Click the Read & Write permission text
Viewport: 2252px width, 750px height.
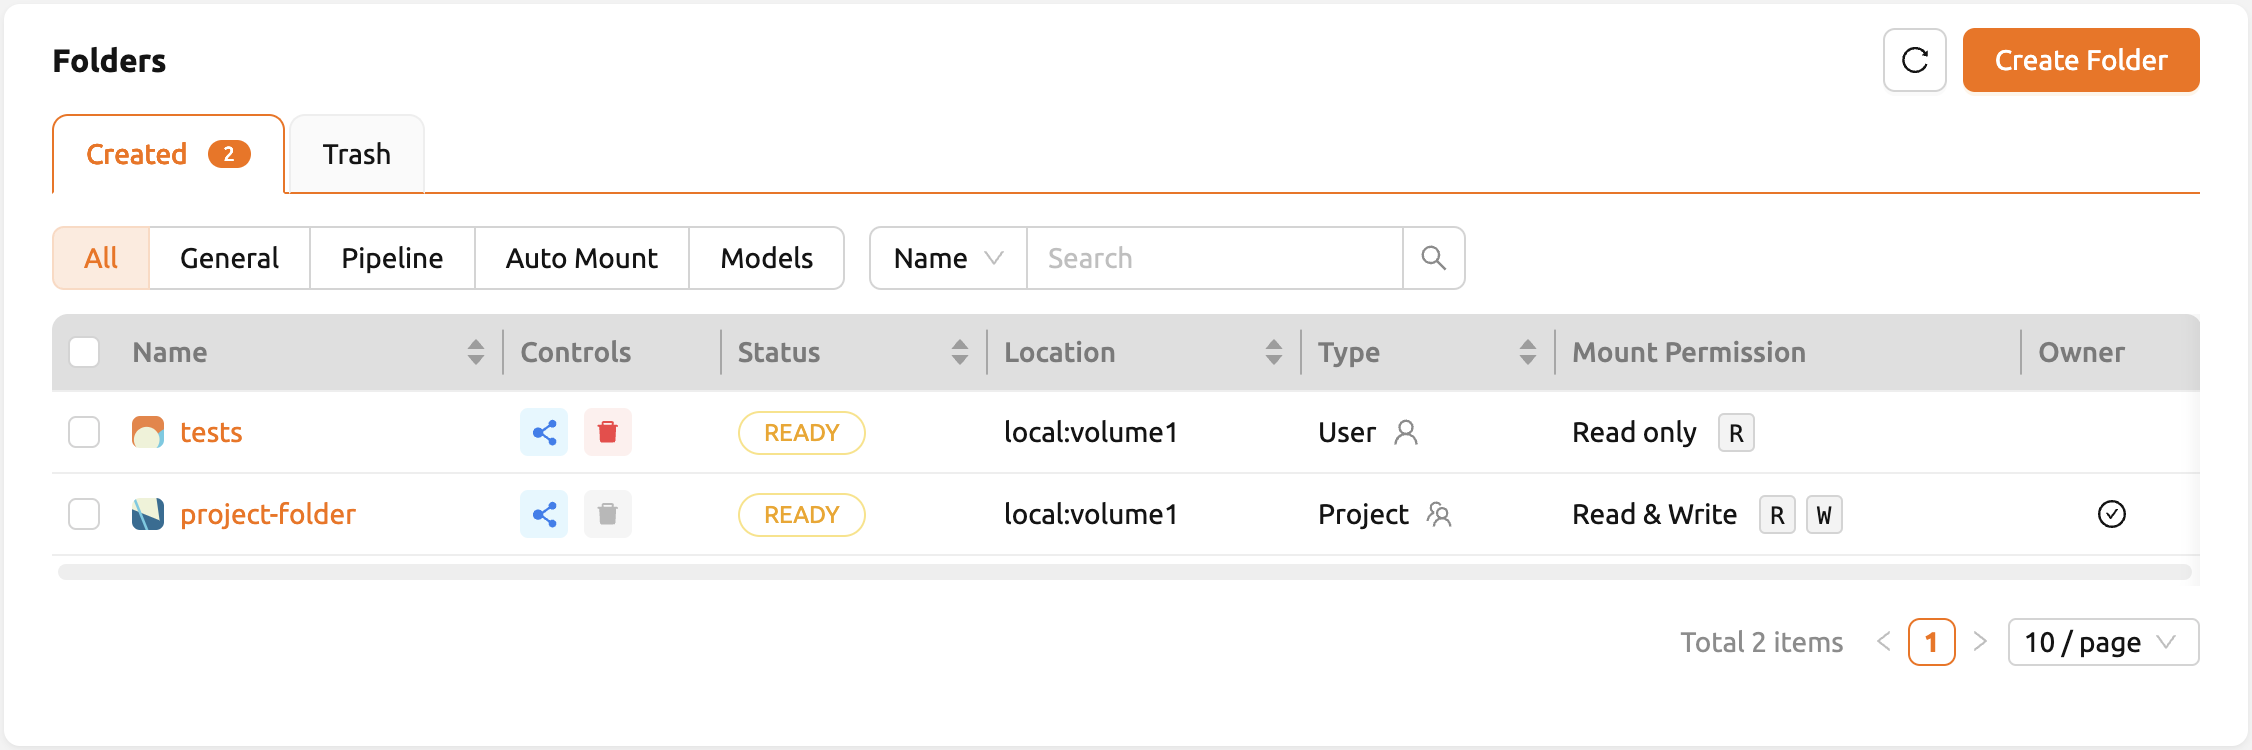point(1654,514)
